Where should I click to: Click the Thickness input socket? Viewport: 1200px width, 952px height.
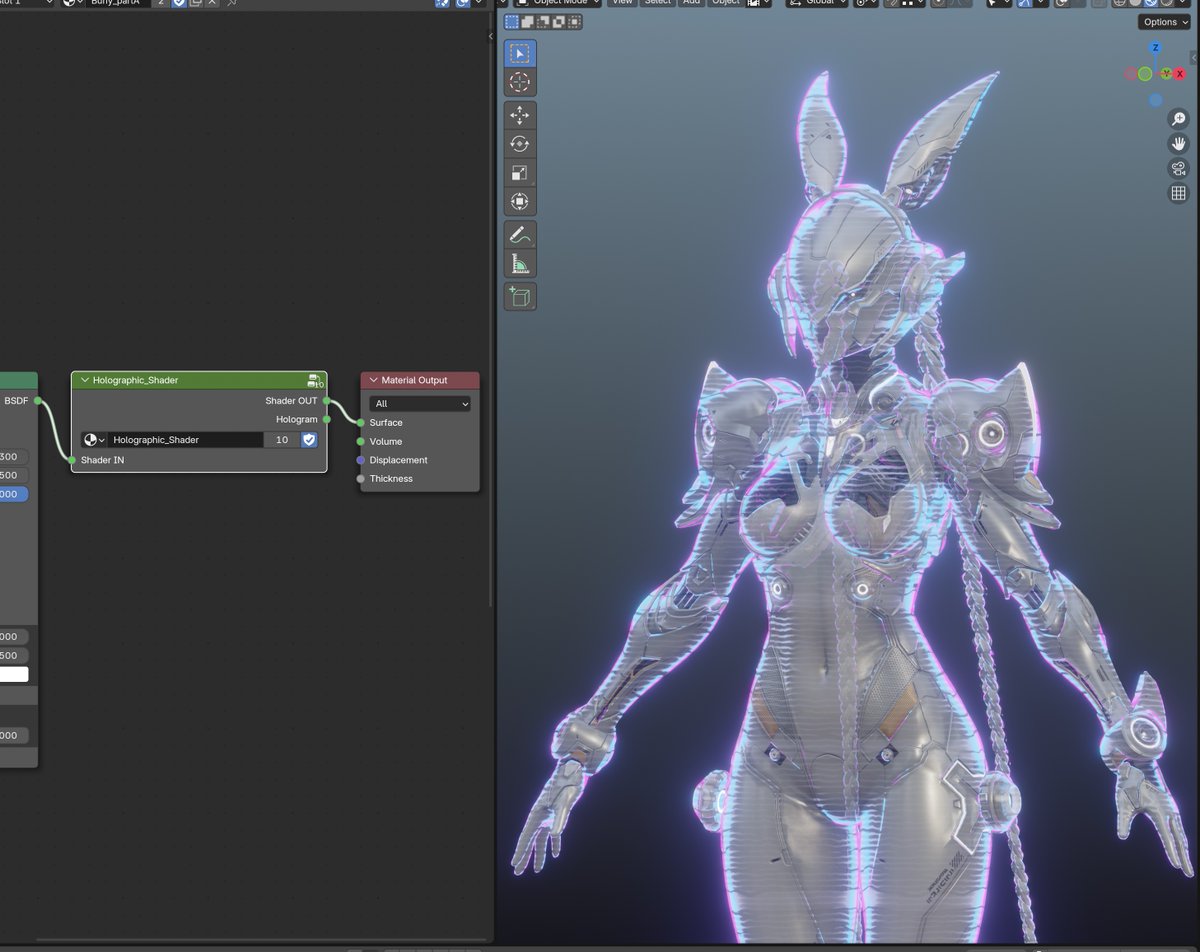[x=360, y=479]
